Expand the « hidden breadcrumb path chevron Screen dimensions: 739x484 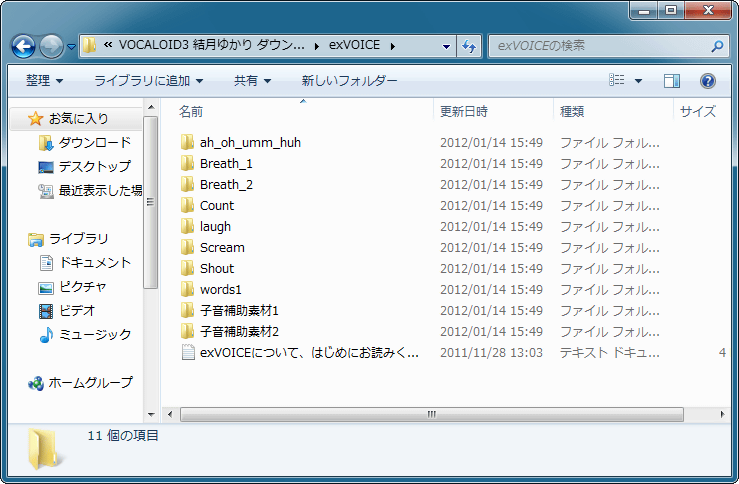[108, 45]
